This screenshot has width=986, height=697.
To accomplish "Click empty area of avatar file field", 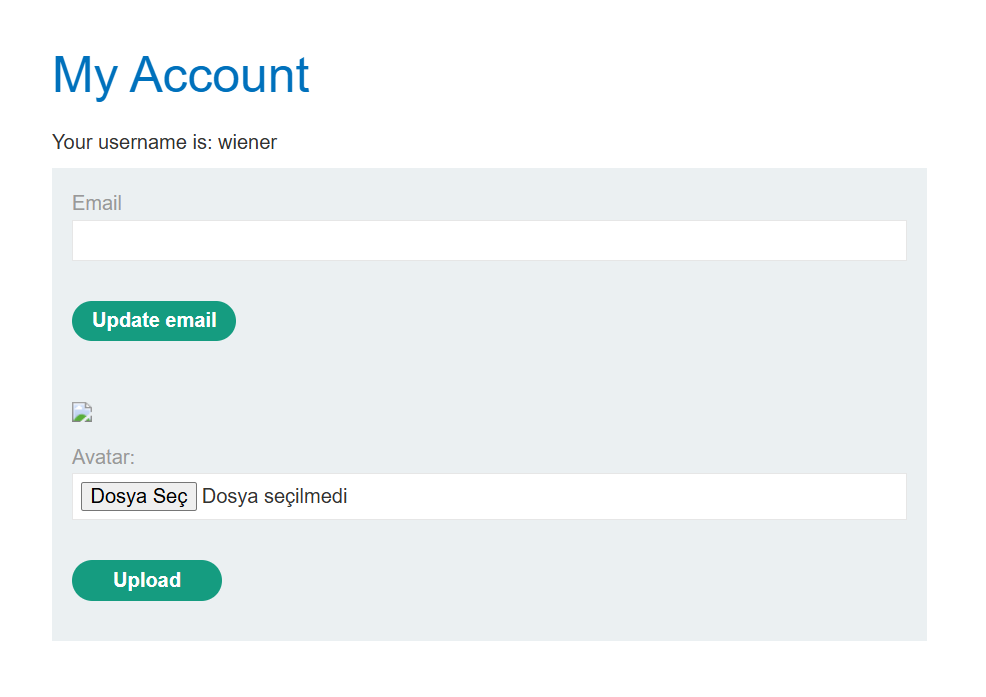I will pos(629,496).
